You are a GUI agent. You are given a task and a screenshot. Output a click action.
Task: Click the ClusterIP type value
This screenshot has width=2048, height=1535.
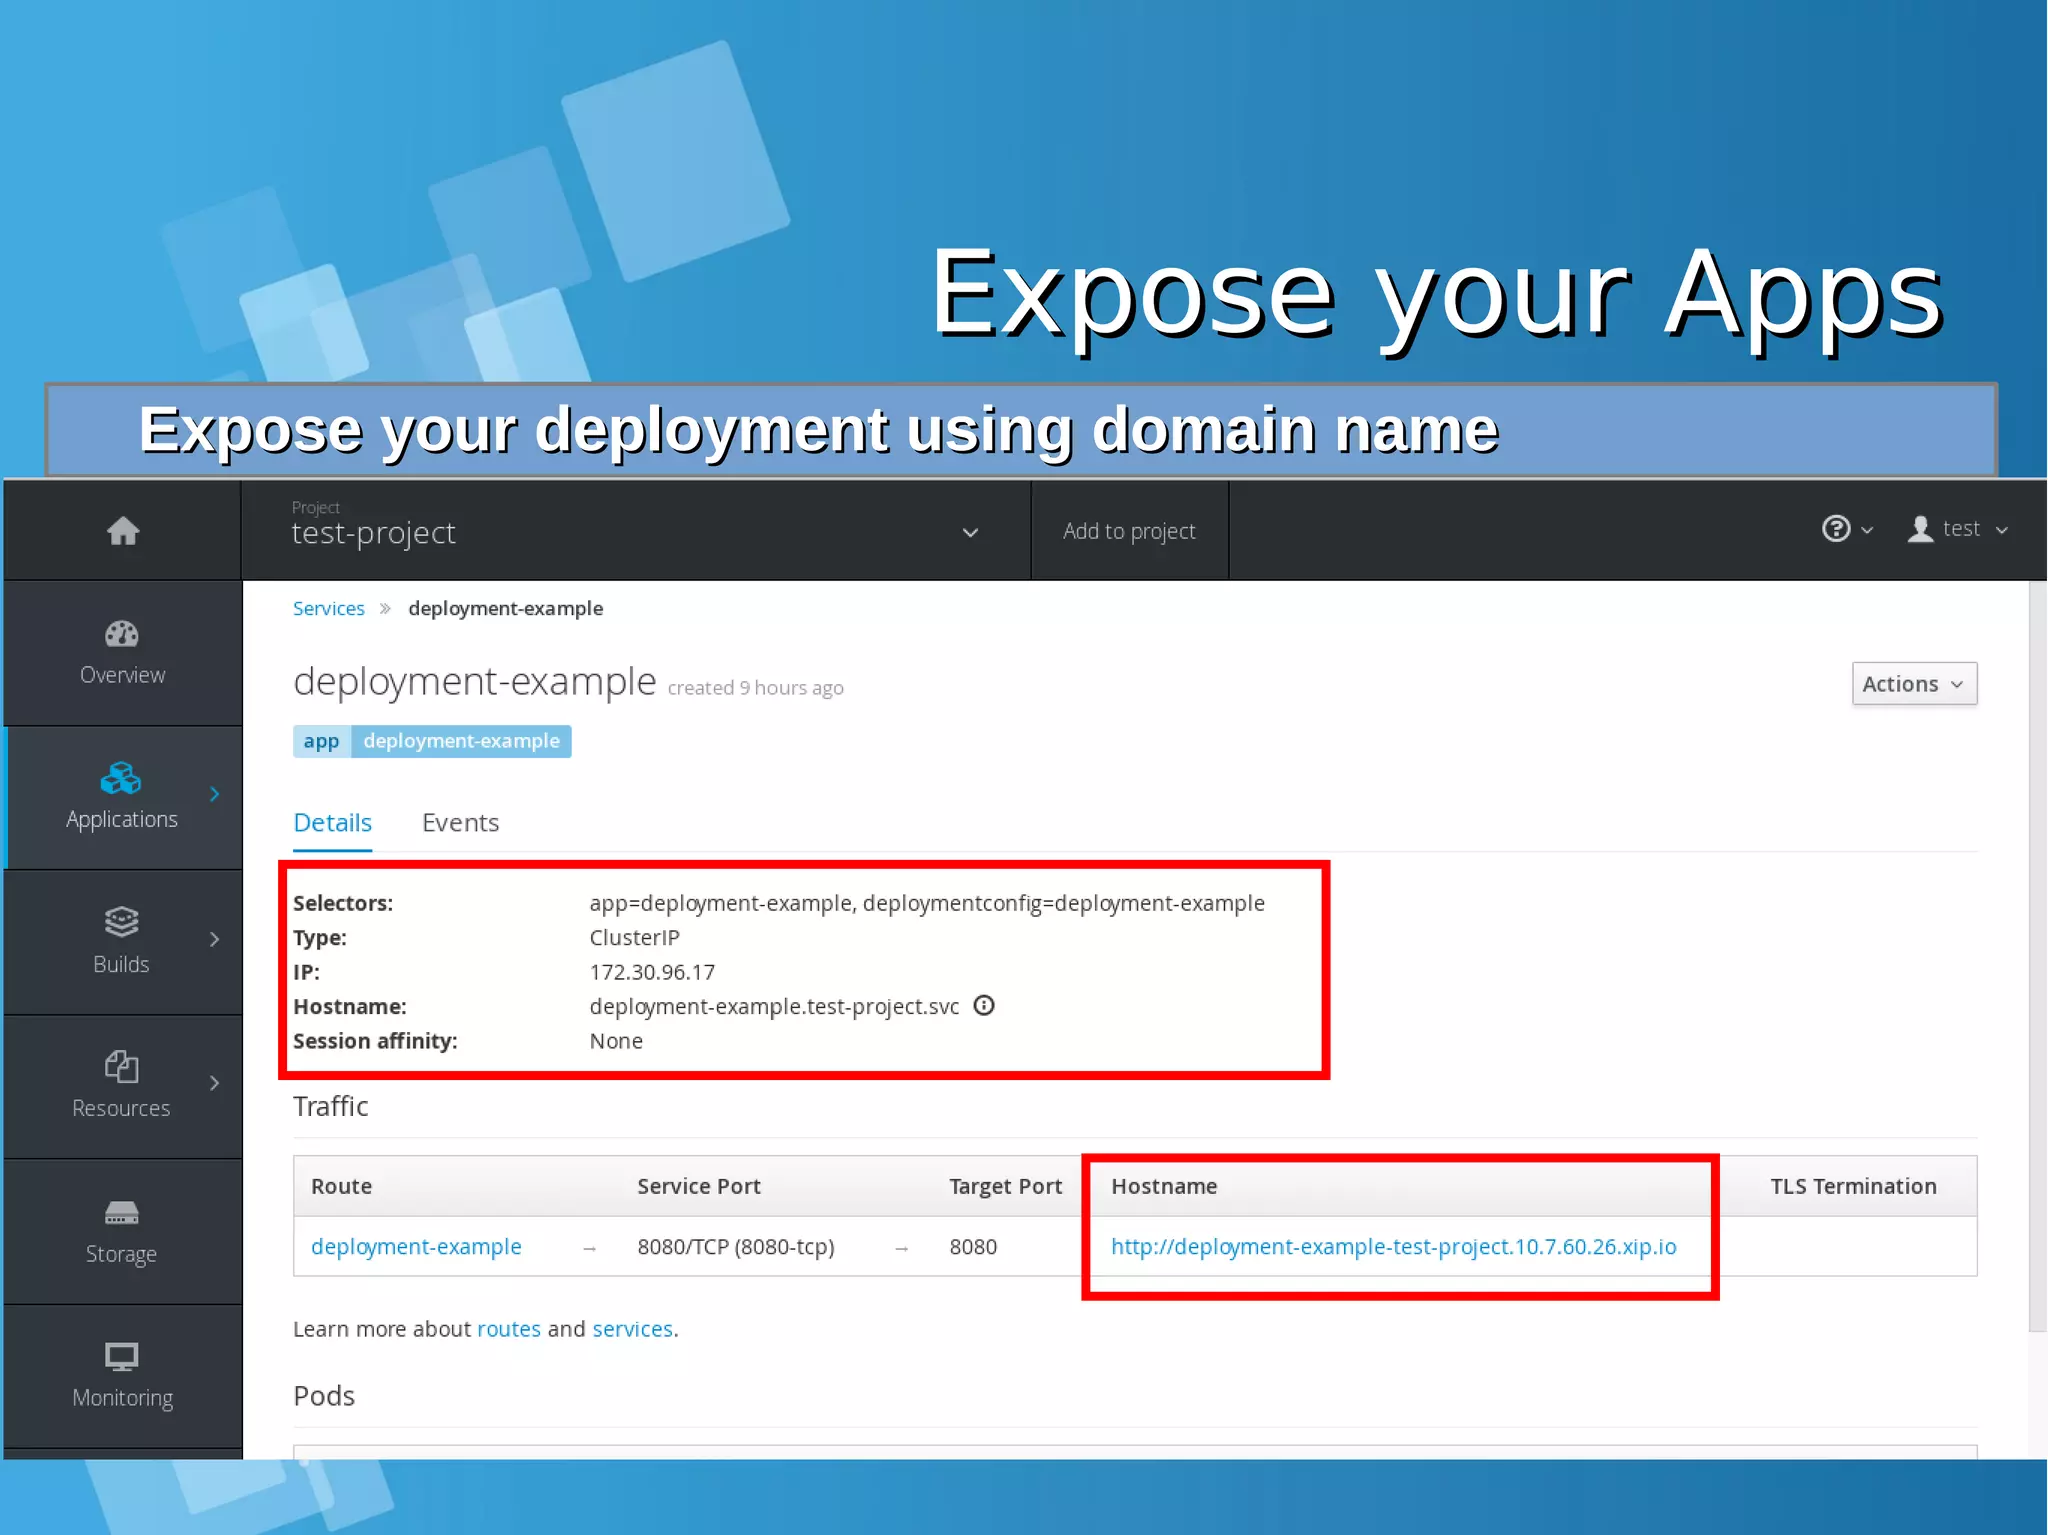(634, 938)
